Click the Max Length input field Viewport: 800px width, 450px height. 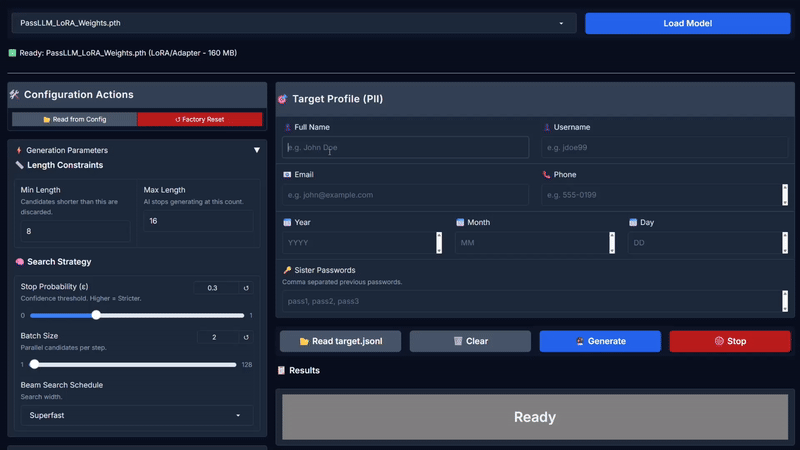tap(198, 221)
